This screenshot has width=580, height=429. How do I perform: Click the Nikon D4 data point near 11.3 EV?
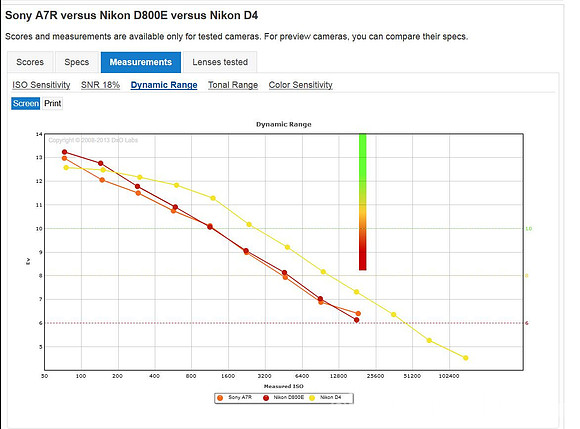pyautogui.click(x=213, y=198)
